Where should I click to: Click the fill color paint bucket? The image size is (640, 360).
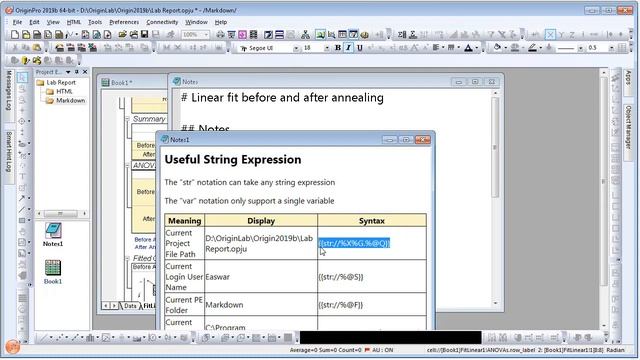[x=497, y=48]
